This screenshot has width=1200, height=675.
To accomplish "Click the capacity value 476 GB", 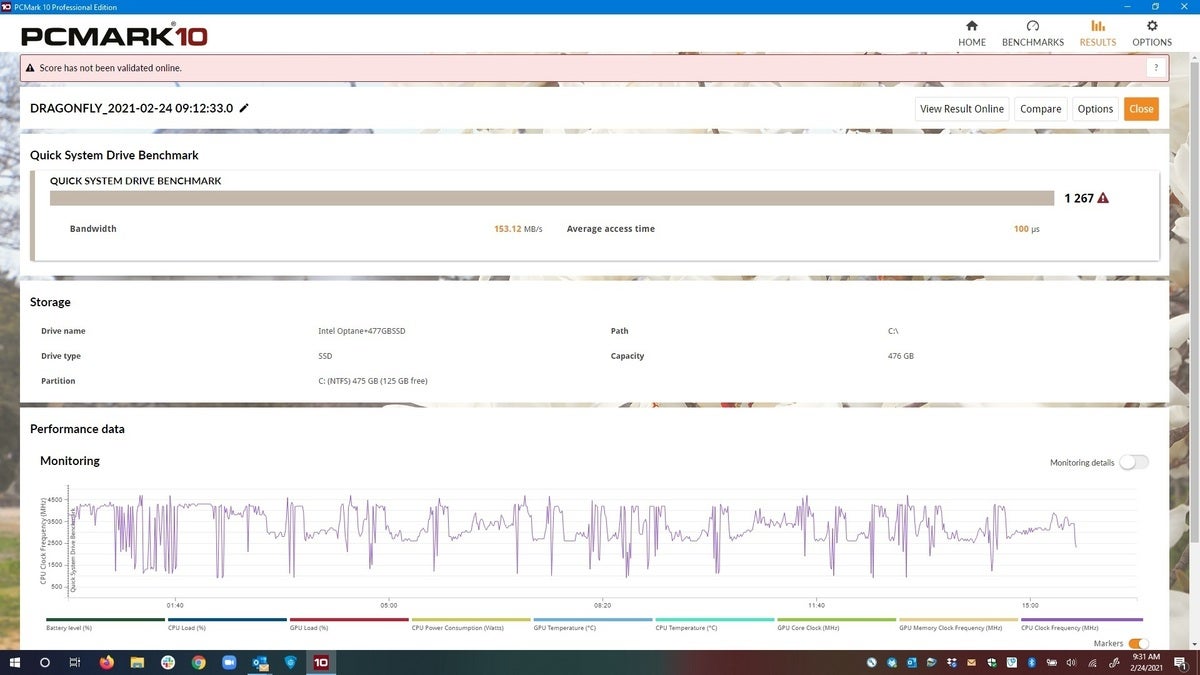I will coord(901,356).
